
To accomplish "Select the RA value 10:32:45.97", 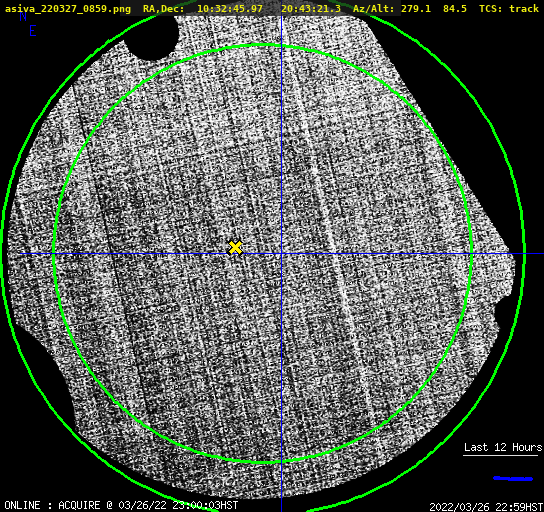I will pyautogui.click(x=230, y=8).
